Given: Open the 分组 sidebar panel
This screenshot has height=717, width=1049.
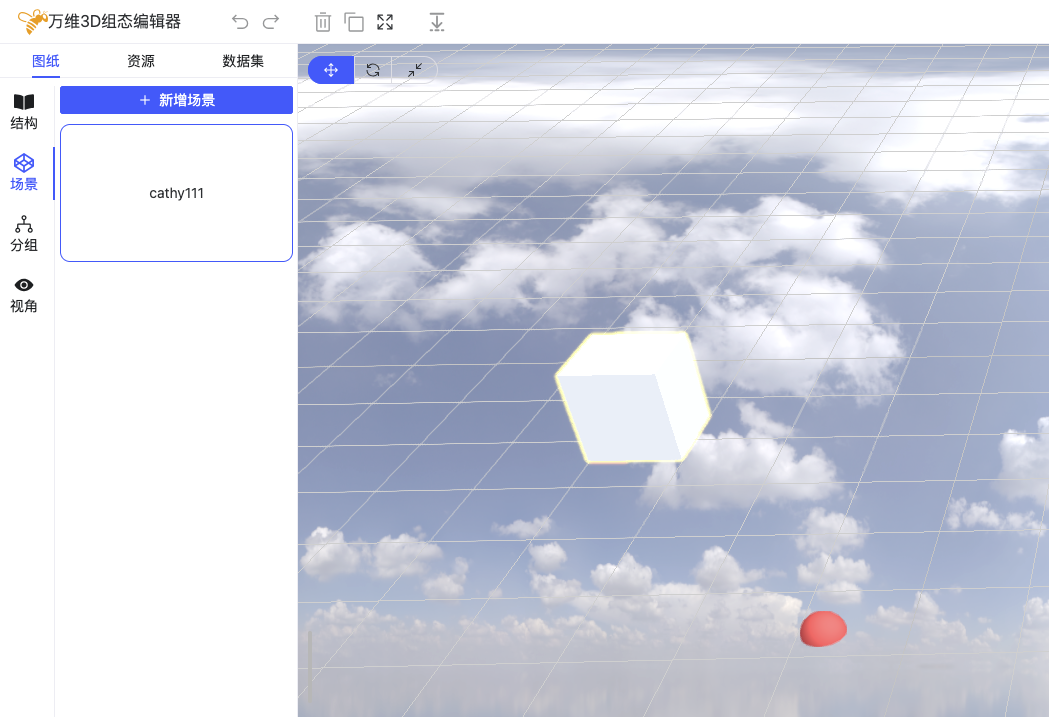Looking at the screenshot, I should (24, 234).
